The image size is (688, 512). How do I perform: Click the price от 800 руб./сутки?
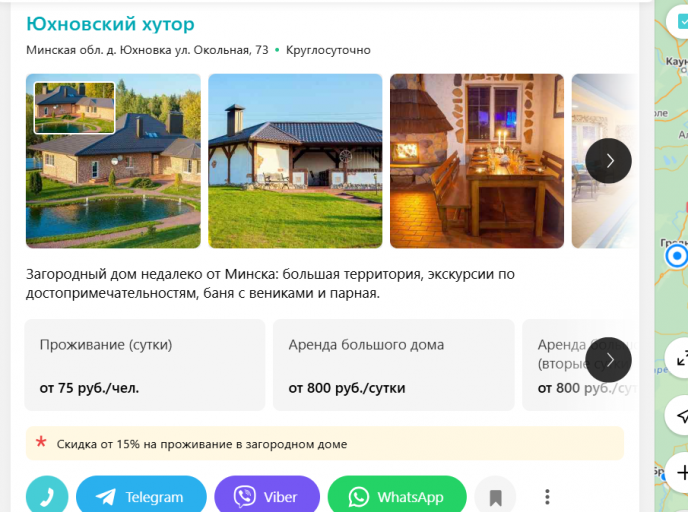(x=347, y=388)
